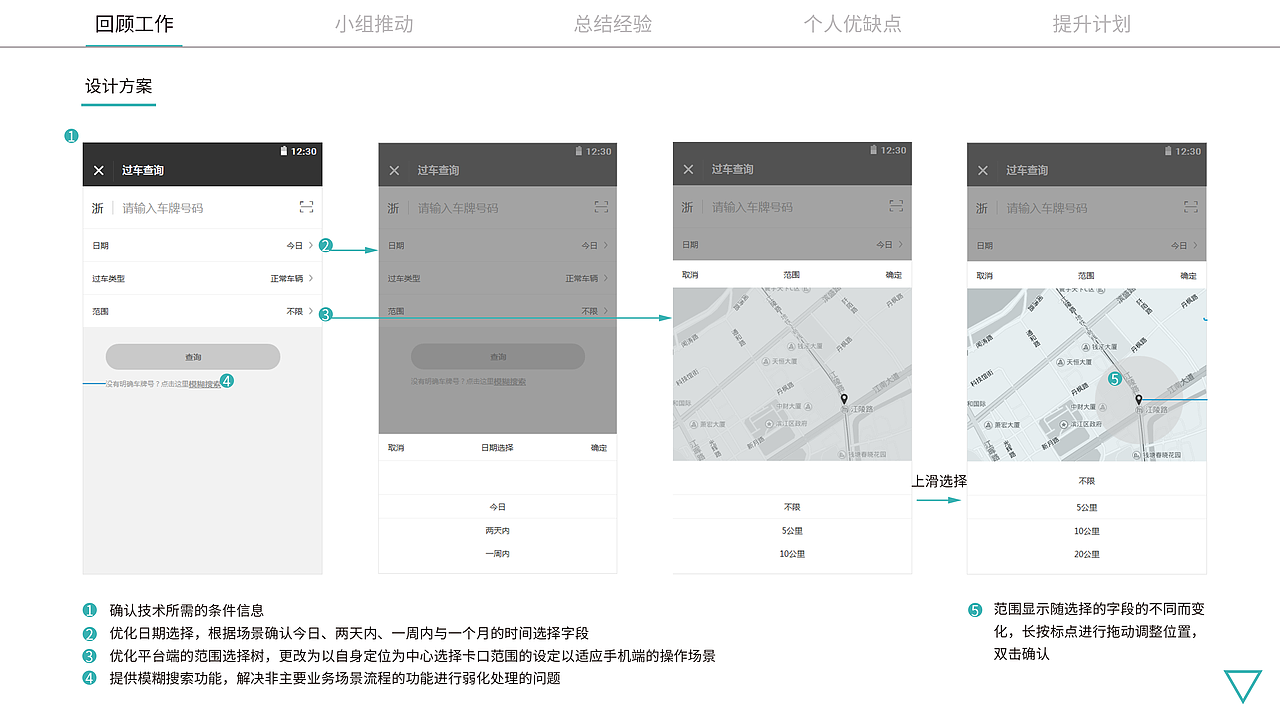Click the 设计方案 section heading
The image size is (1280, 720).
pyautogui.click(x=118, y=87)
